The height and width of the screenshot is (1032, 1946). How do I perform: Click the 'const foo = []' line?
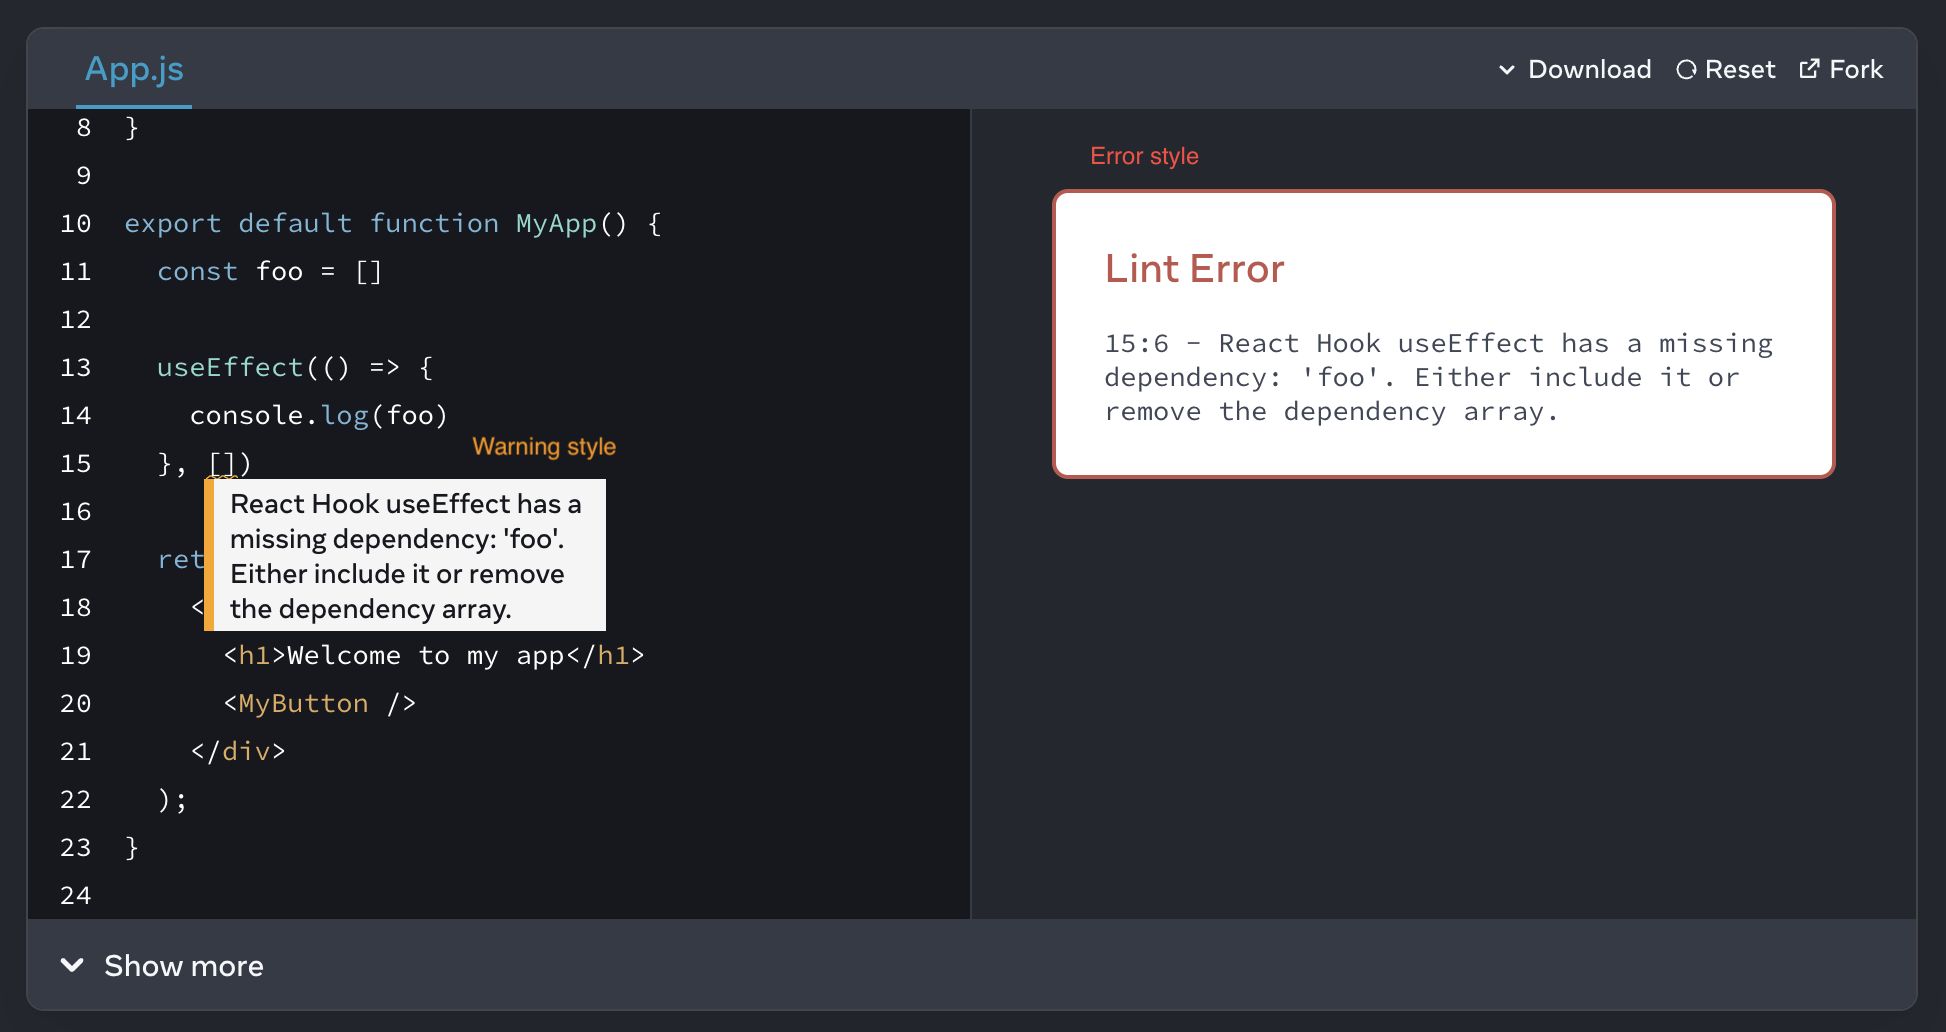pyautogui.click(x=270, y=272)
